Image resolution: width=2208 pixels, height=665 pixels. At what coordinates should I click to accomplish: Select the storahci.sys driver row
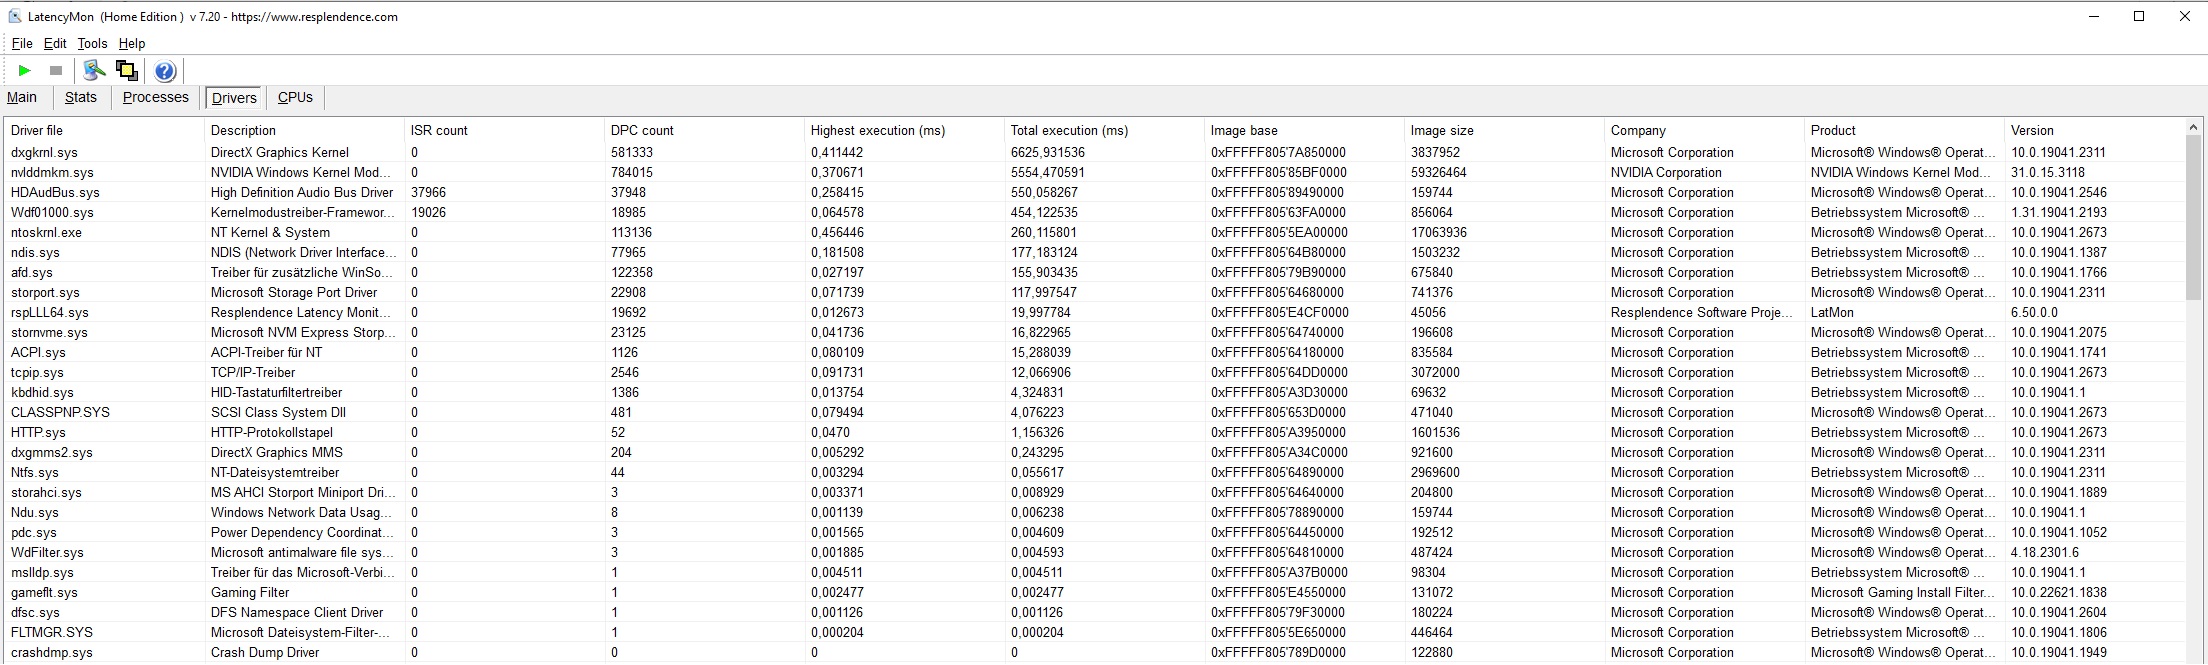tap(1095, 492)
